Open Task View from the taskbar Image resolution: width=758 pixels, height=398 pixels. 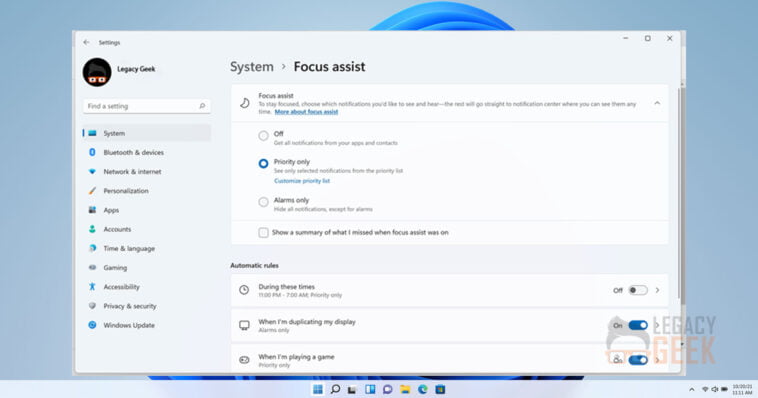point(352,389)
